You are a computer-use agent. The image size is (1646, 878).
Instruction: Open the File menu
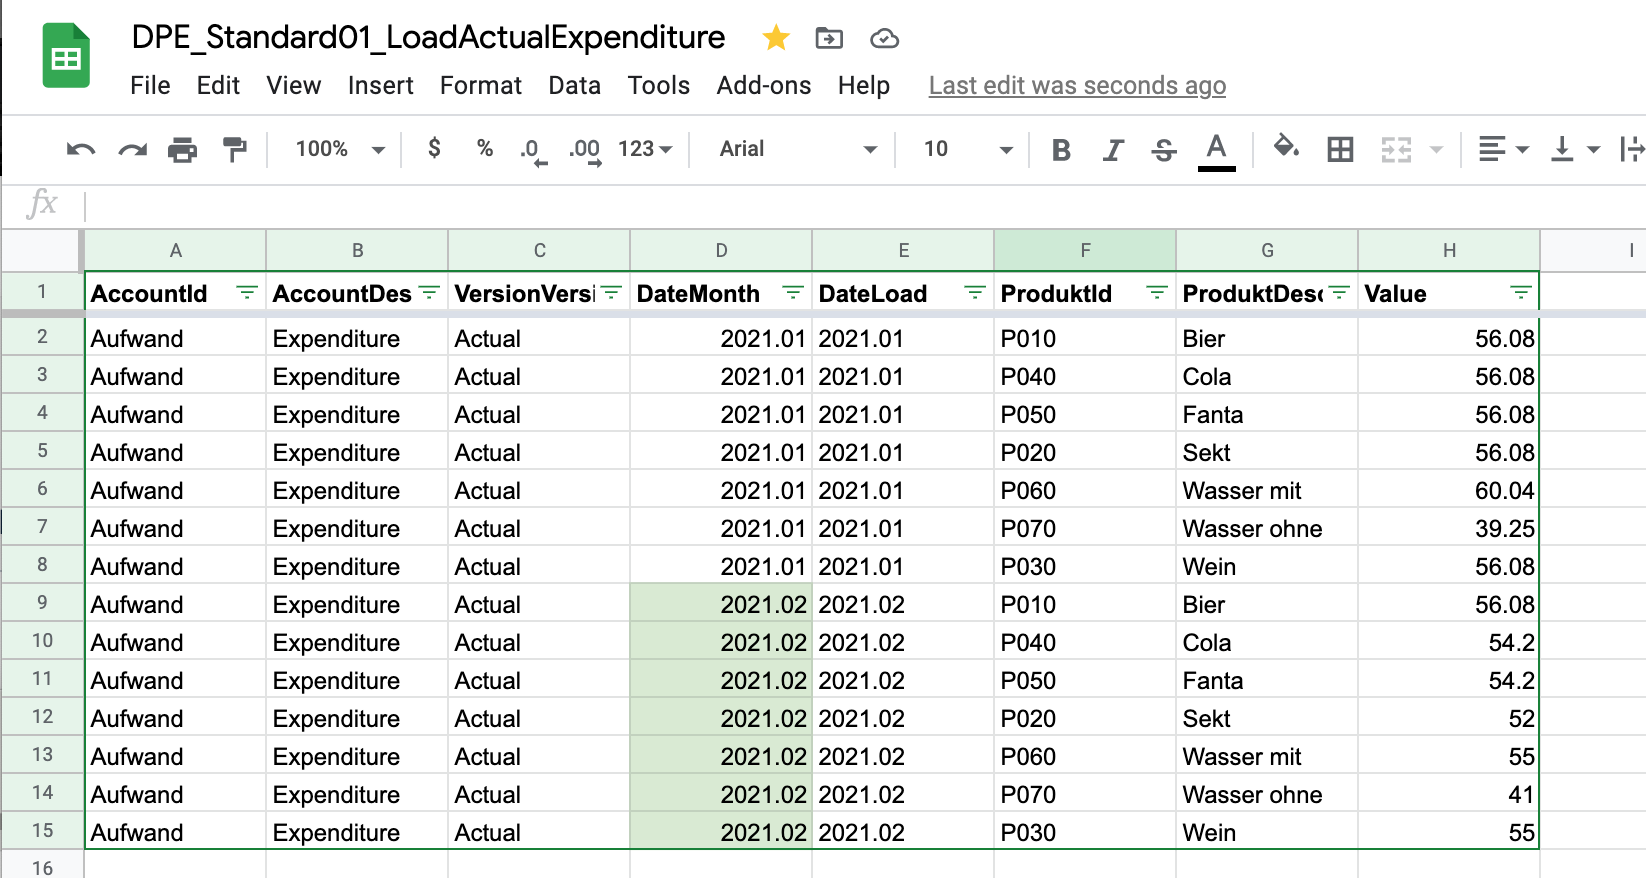pyautogui.click(x=150, y=86)
